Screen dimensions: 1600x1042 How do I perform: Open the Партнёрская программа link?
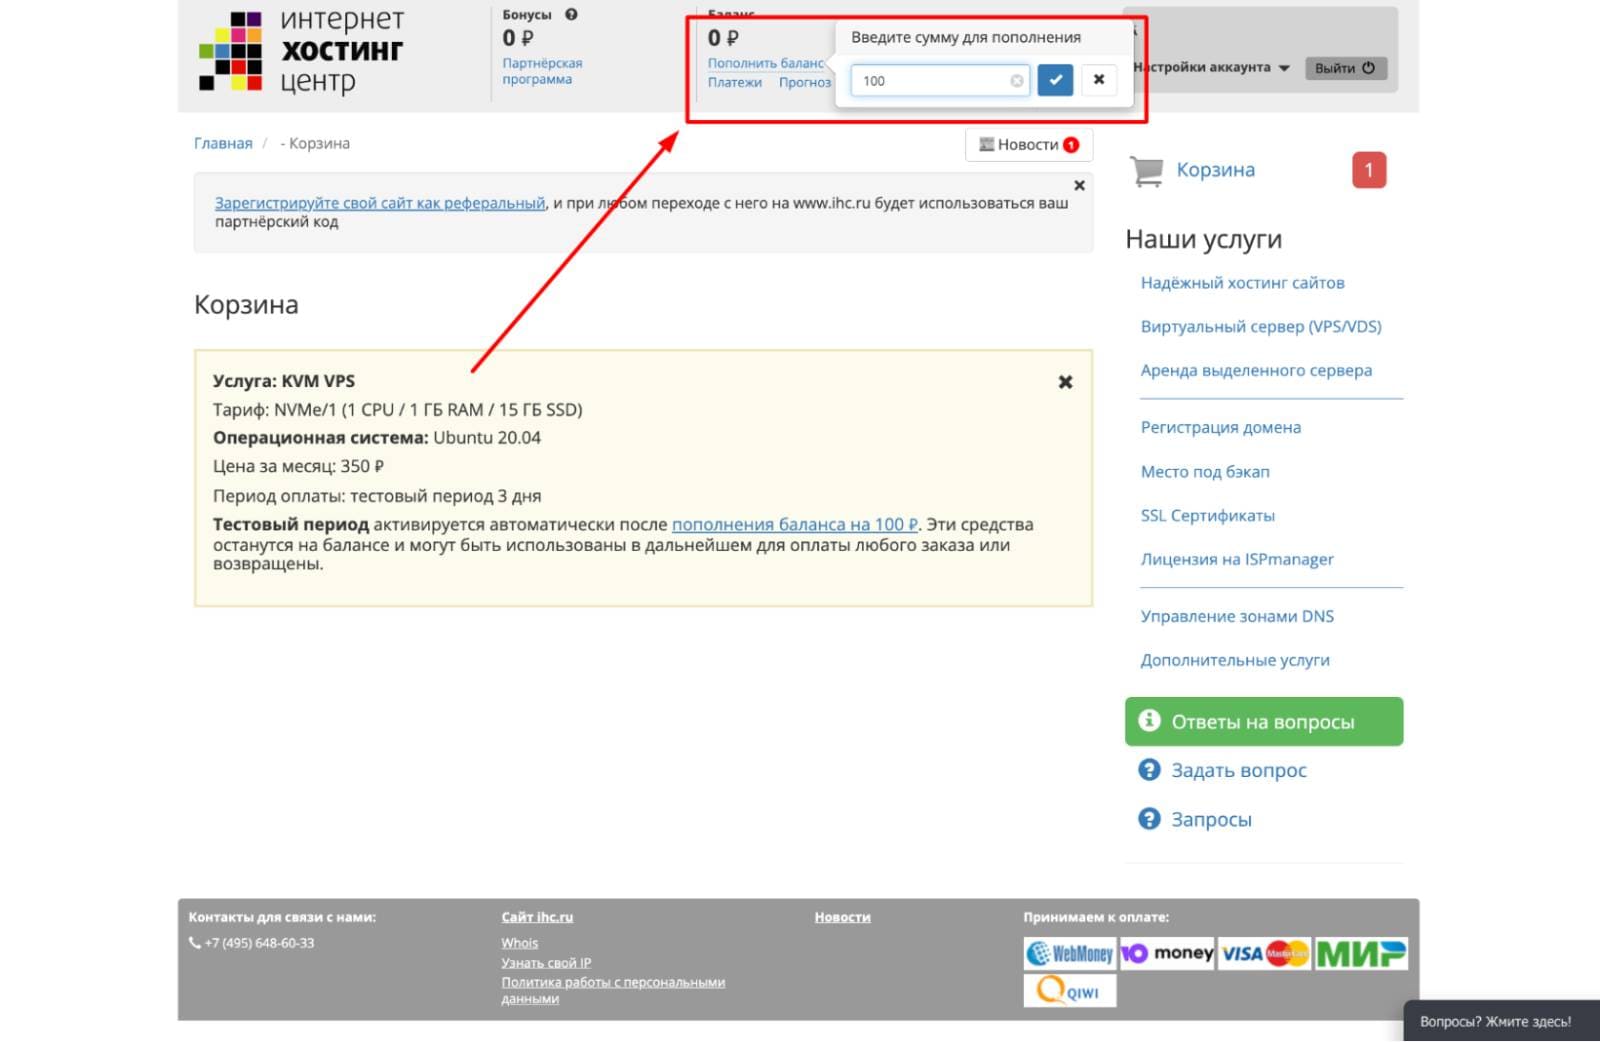(x=542, y=71)
